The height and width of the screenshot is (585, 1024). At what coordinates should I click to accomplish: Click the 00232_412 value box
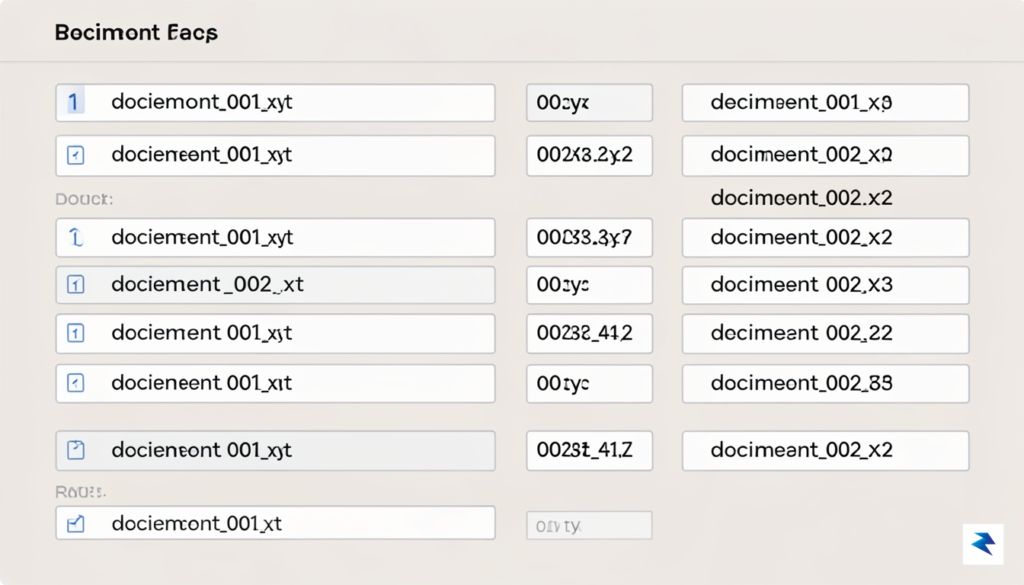[589, 334]
